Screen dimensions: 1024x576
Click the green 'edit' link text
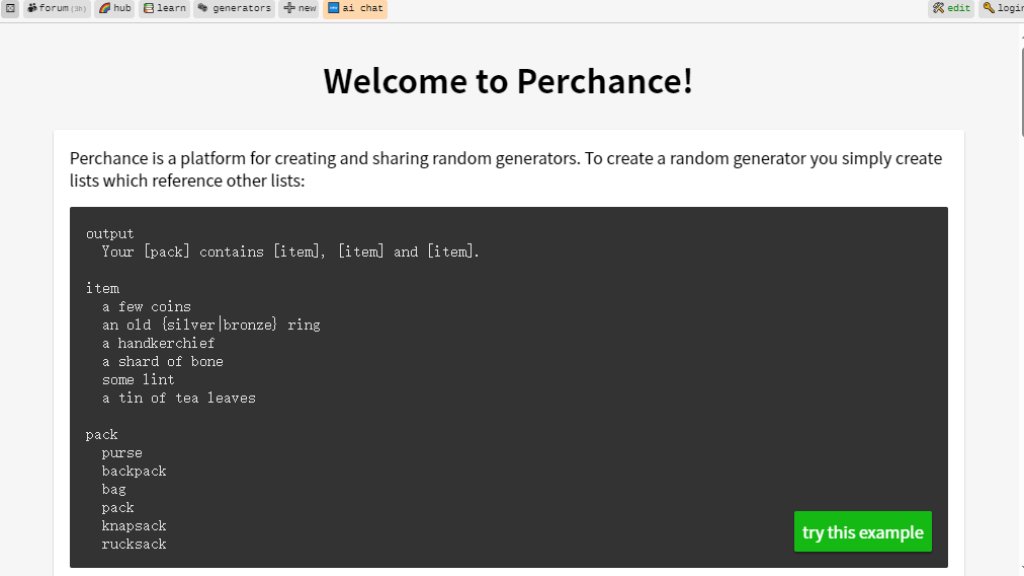point(959,8)
